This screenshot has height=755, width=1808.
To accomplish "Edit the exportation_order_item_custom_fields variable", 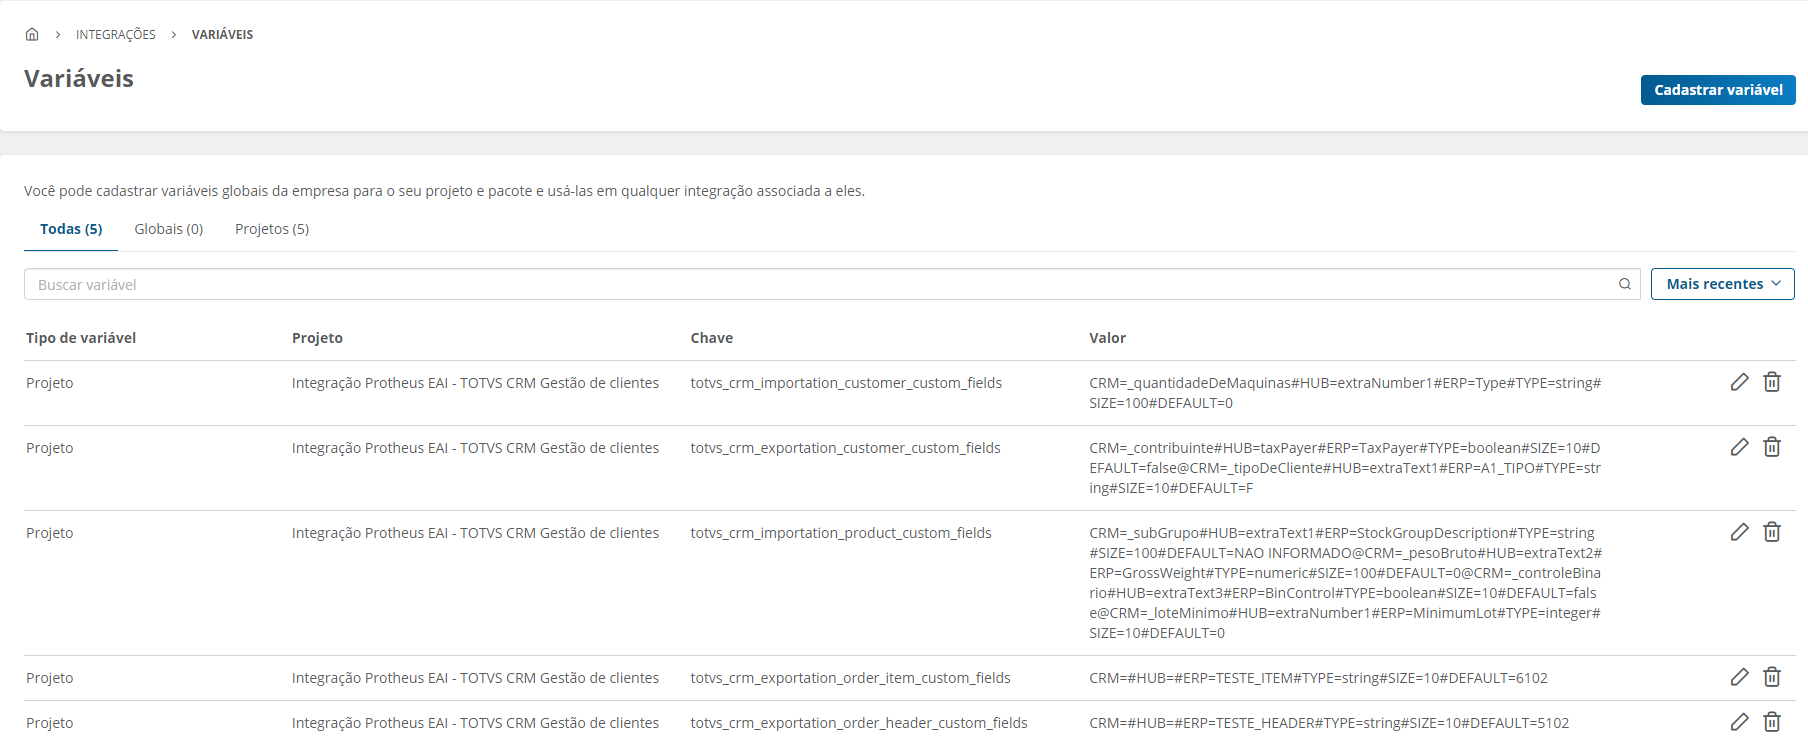I will 1740,677.
